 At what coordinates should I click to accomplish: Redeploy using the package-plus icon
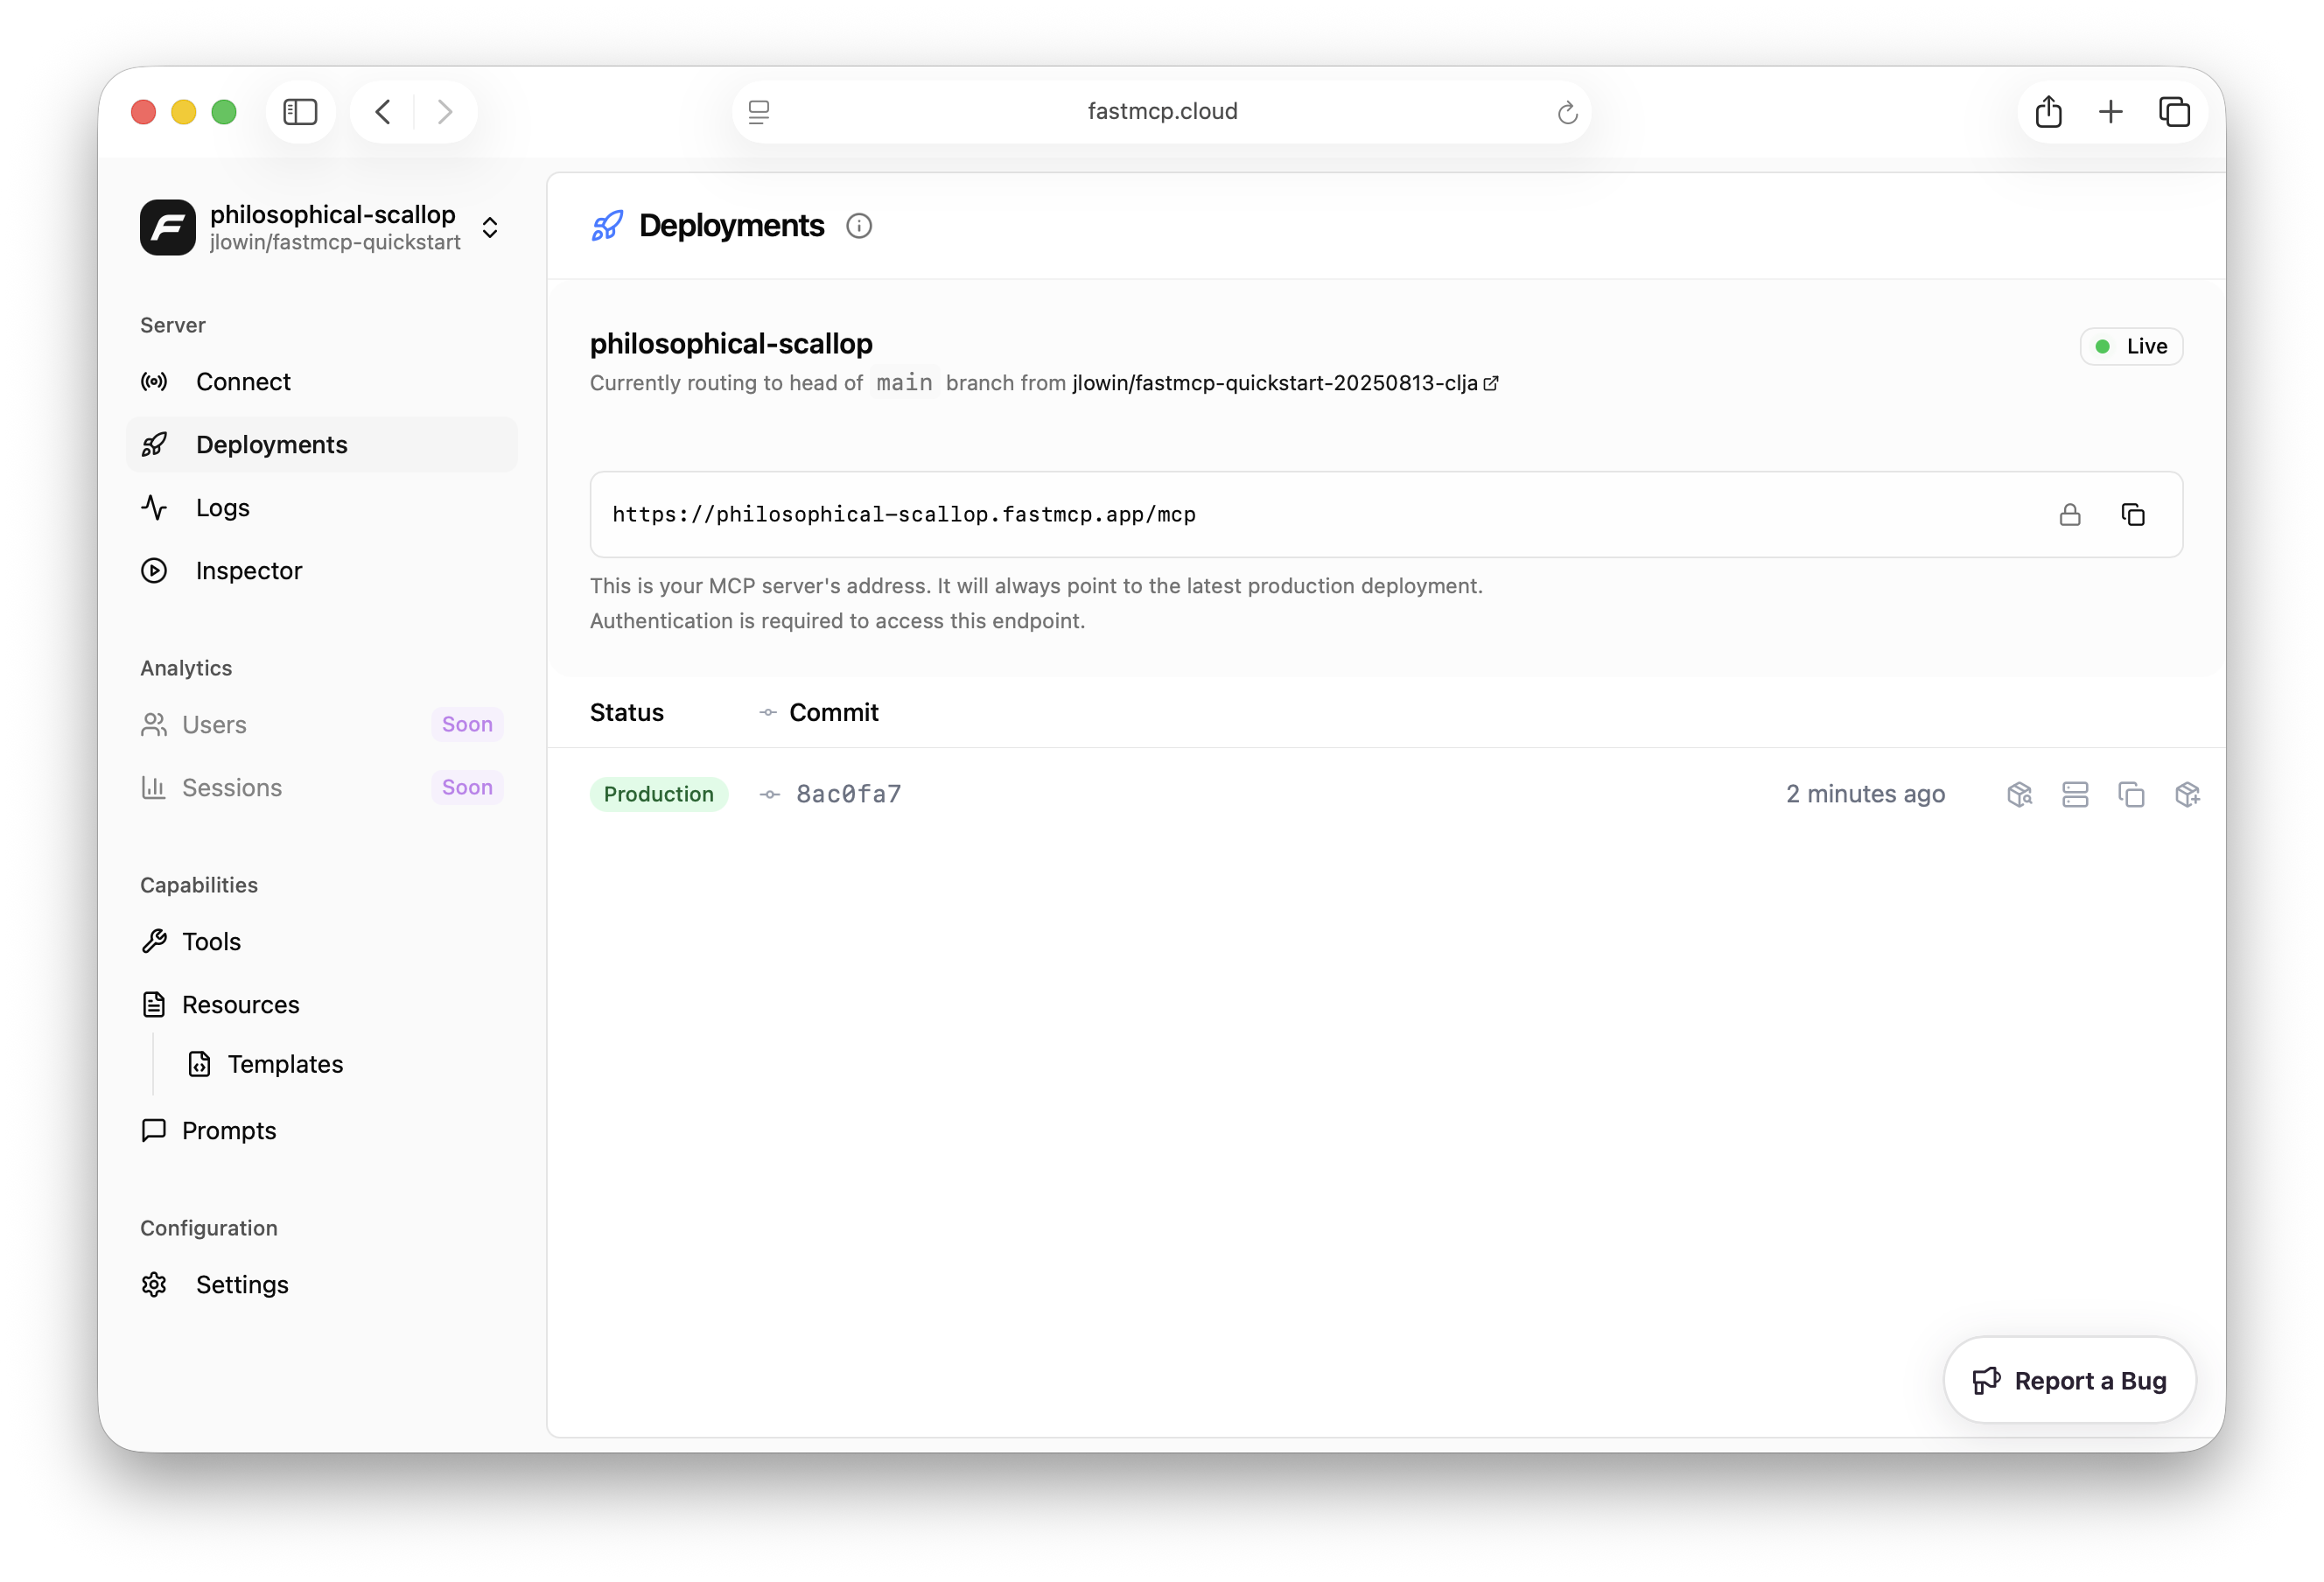(2187, 794)
